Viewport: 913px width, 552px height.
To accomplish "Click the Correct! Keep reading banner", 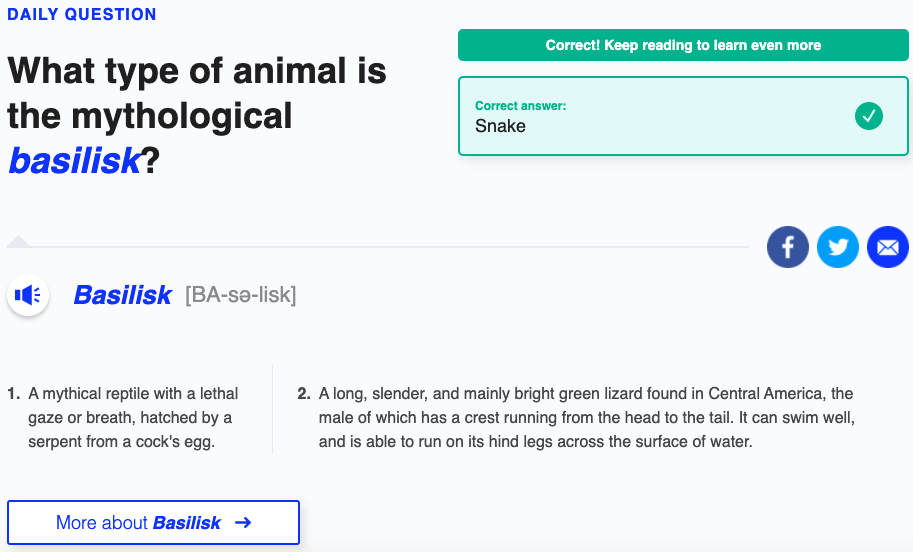I will 683,45.
